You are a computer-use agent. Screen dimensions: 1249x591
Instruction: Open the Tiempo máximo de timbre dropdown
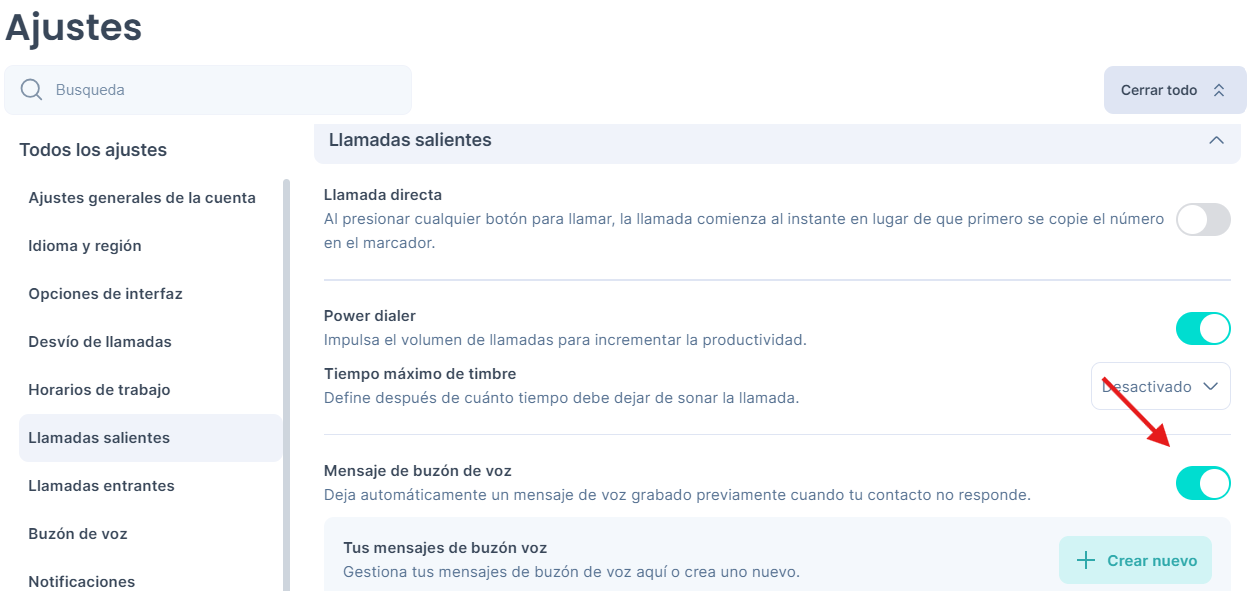(x=1160, y=386)
